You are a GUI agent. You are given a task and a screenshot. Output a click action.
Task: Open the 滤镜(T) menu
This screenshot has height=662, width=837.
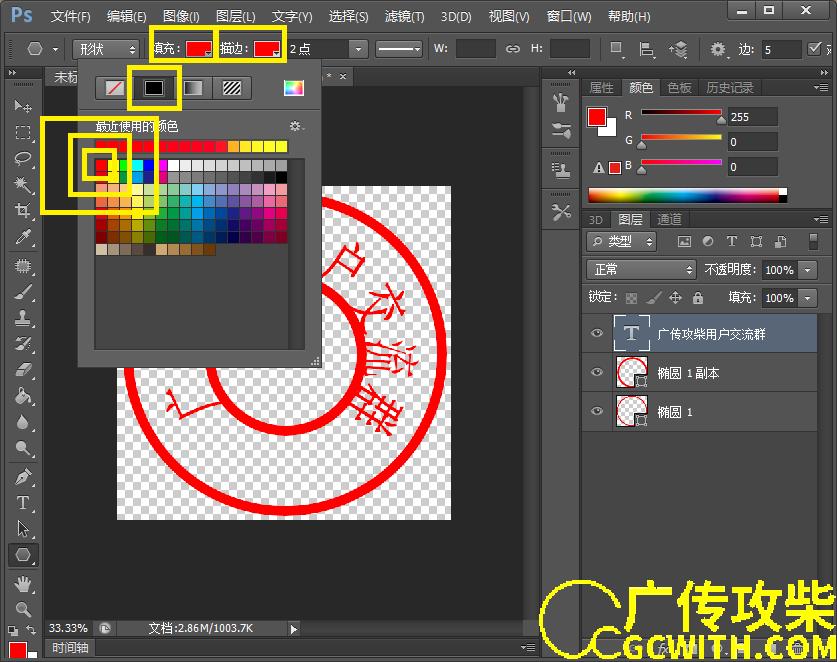coord(404,17)
